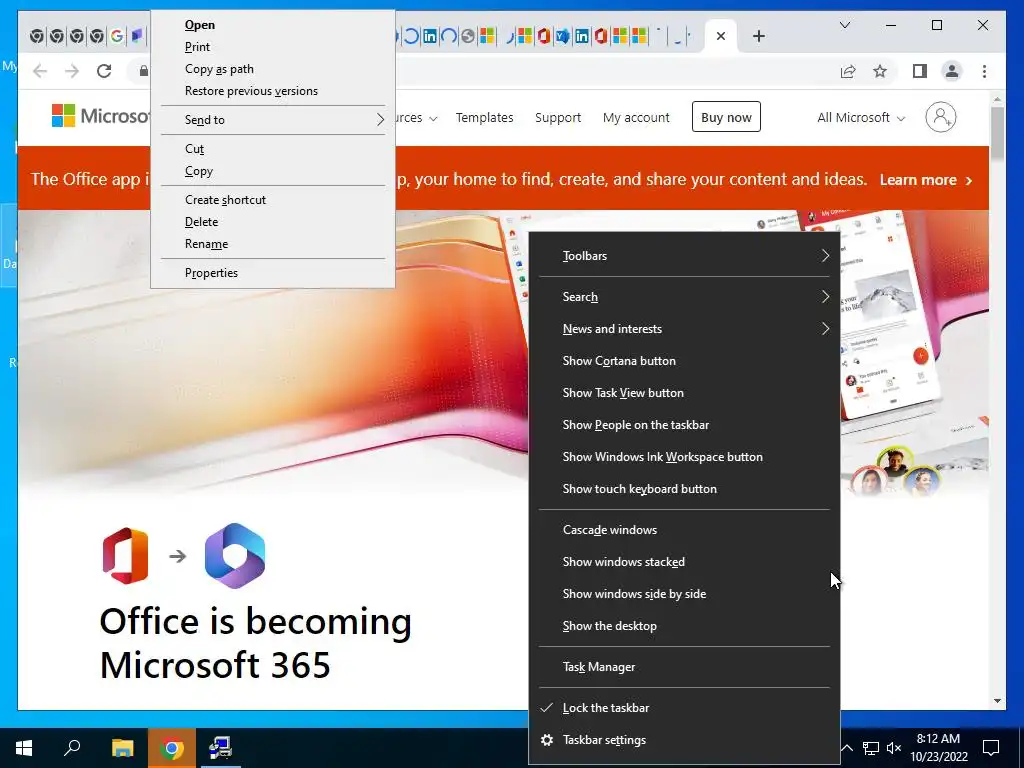Click the sign-in account circle icon
Viewport: 1024px width, 768px height.
940,118
